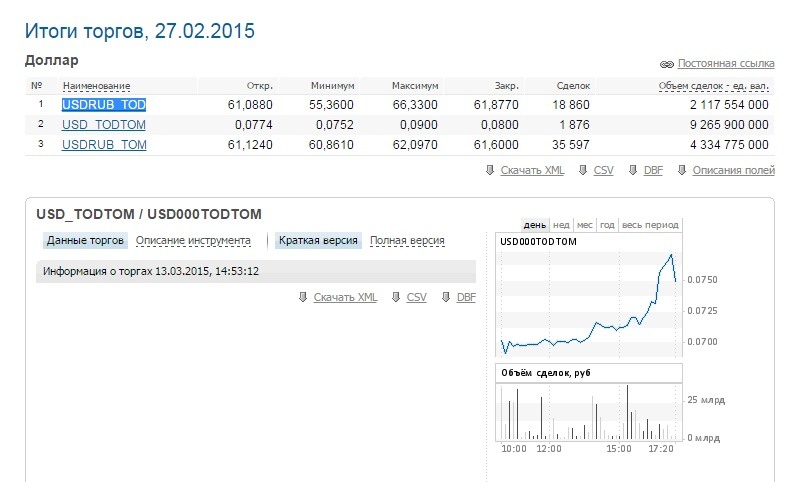This screenshot has width=800, height=482.
Task: Switch to the Данные торгов tab
Action: click(86, 240)
